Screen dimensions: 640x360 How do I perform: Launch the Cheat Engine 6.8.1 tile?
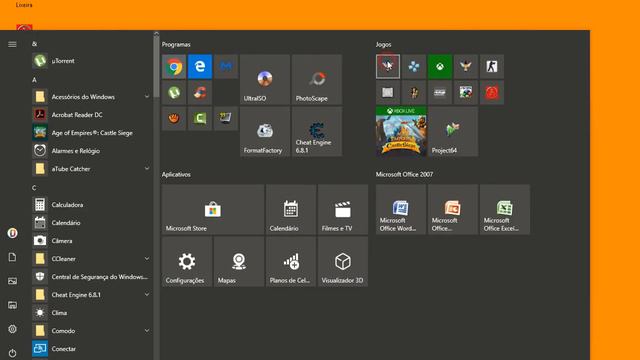tap(317, 131)
